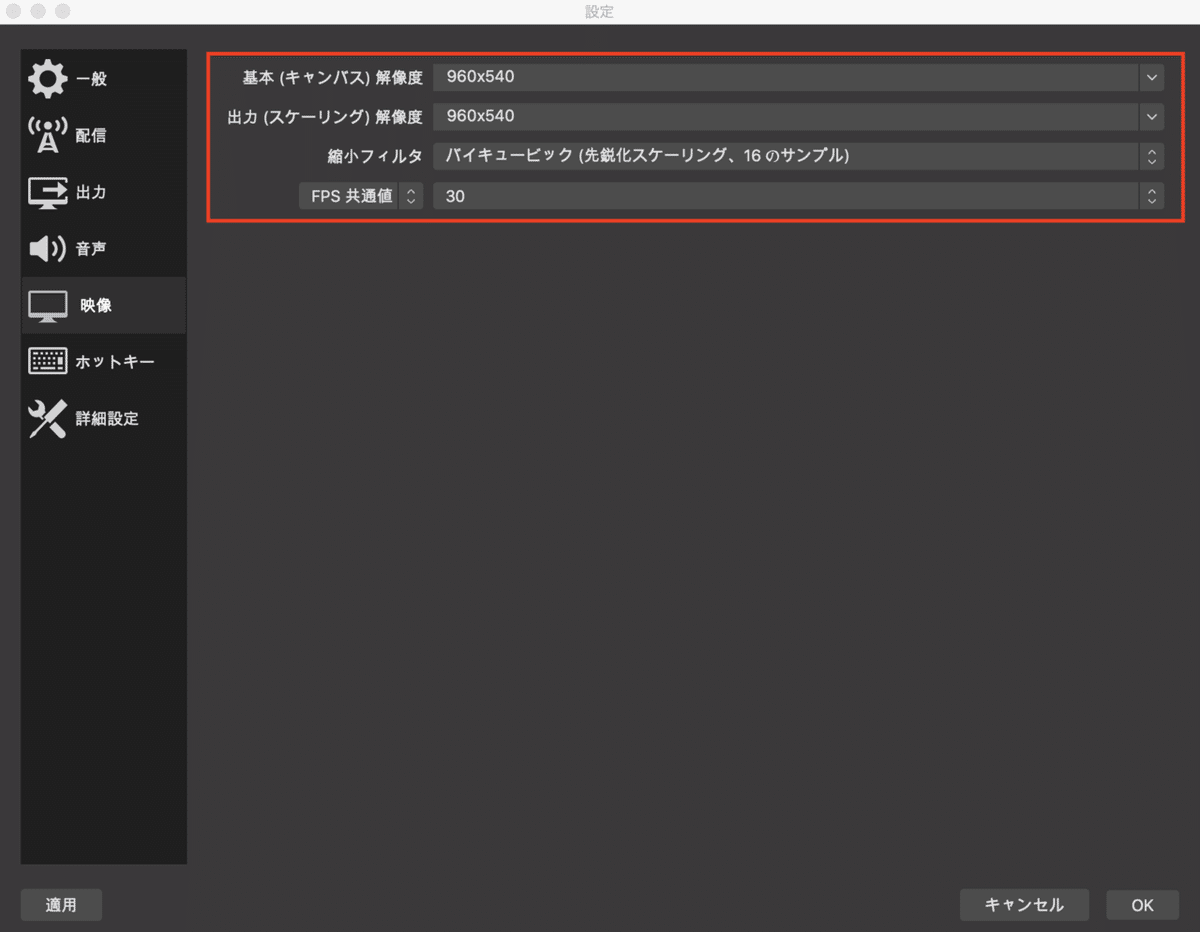Image resolution: width=1200 pixels, height=932 pixels.
Task: Click the 出力 (Output) settings icon
Action: tap(46, 192)
